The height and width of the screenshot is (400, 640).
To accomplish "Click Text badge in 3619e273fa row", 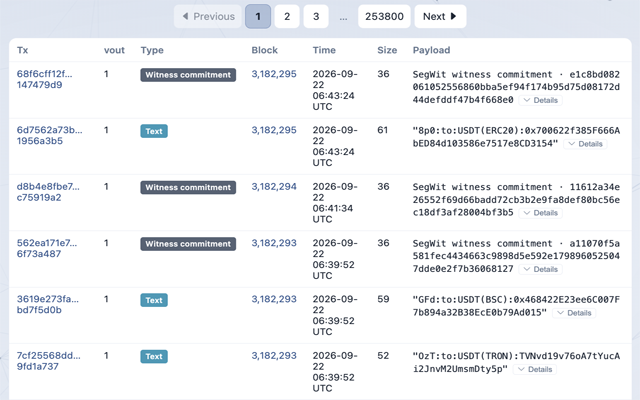I will click(x=154, y=300).
